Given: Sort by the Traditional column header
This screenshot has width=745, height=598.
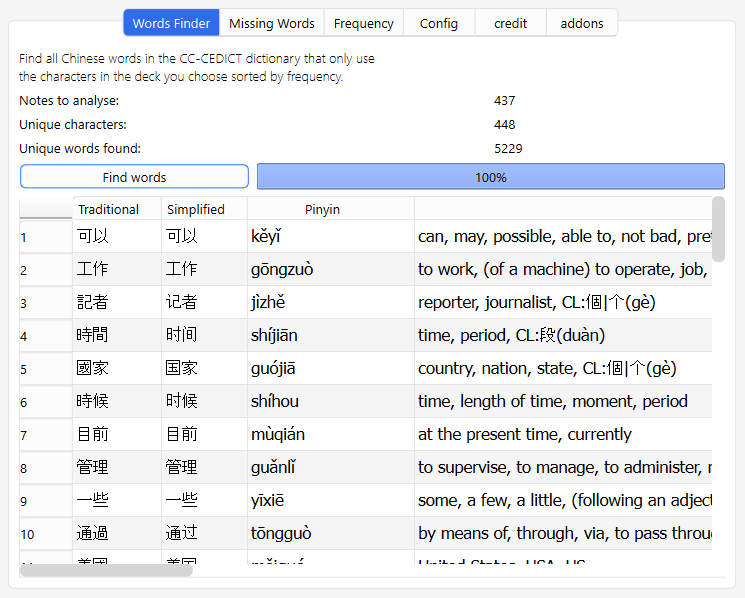Looking at the screenshot, I should (116, 209).
